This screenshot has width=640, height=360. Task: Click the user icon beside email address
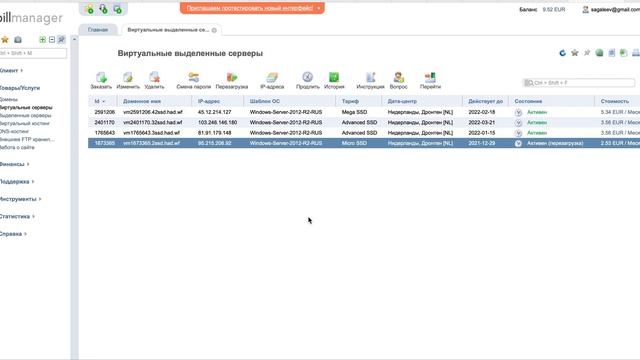(585, 9)
